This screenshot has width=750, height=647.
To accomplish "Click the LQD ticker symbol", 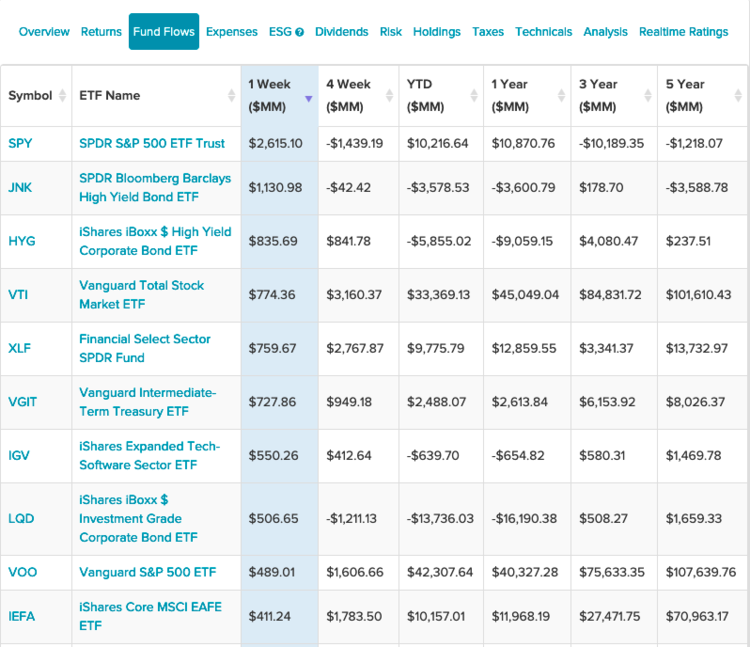I will pos(20,519).
